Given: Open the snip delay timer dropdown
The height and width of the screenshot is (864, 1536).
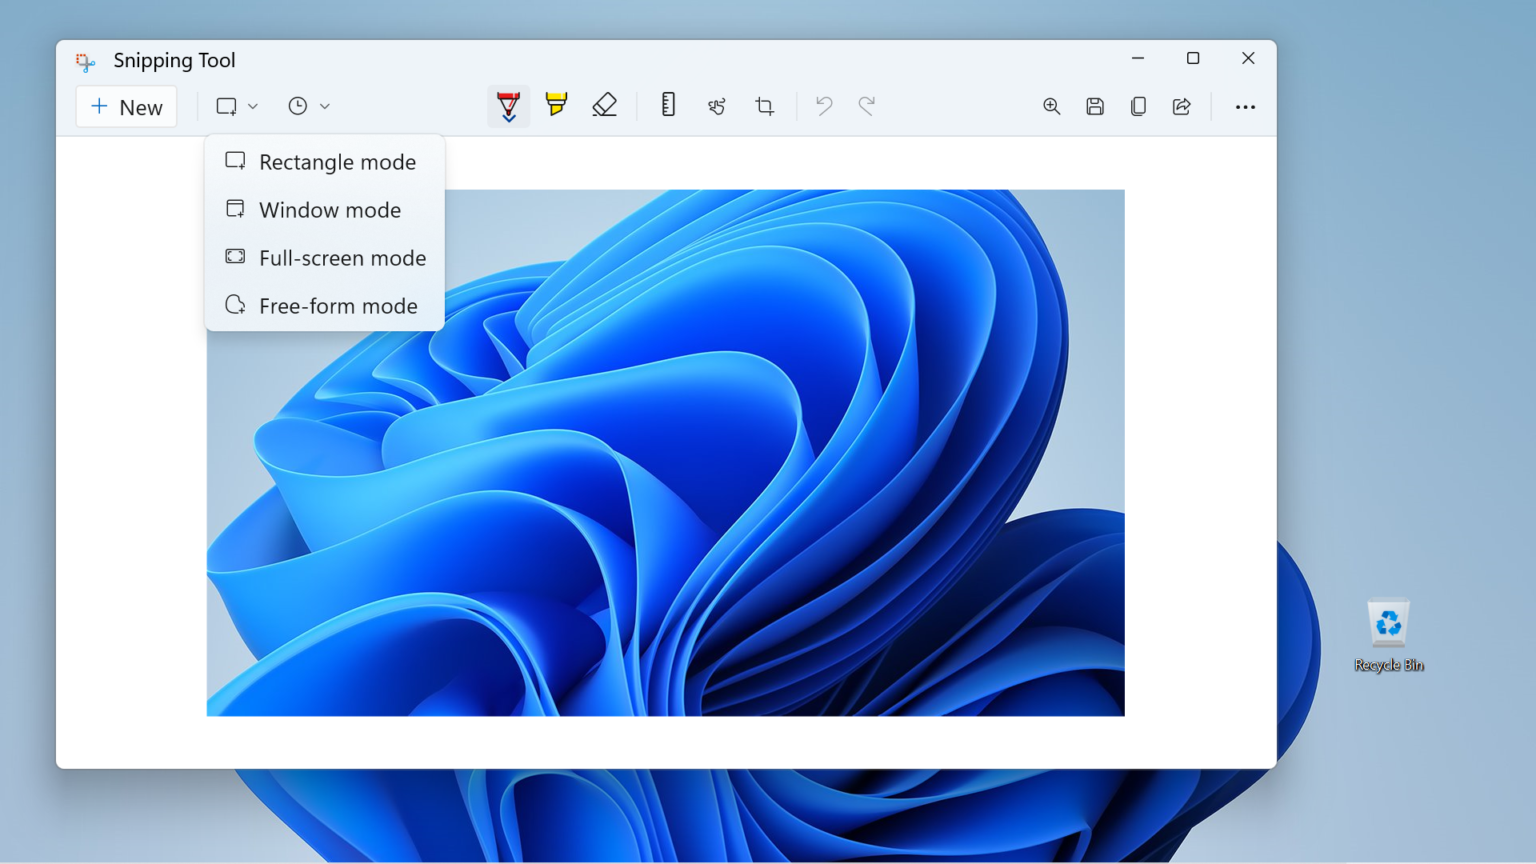Looking at the screenshot, I should click(307, 105).
